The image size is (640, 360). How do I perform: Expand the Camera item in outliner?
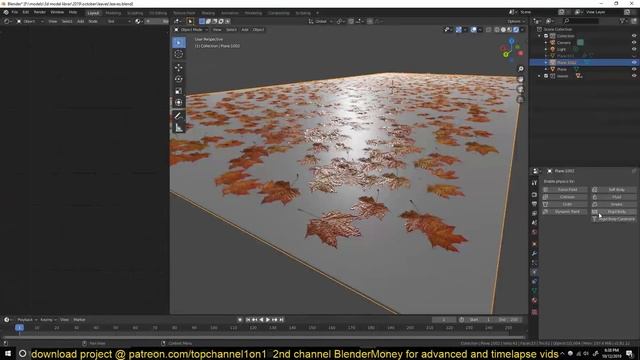546,42
